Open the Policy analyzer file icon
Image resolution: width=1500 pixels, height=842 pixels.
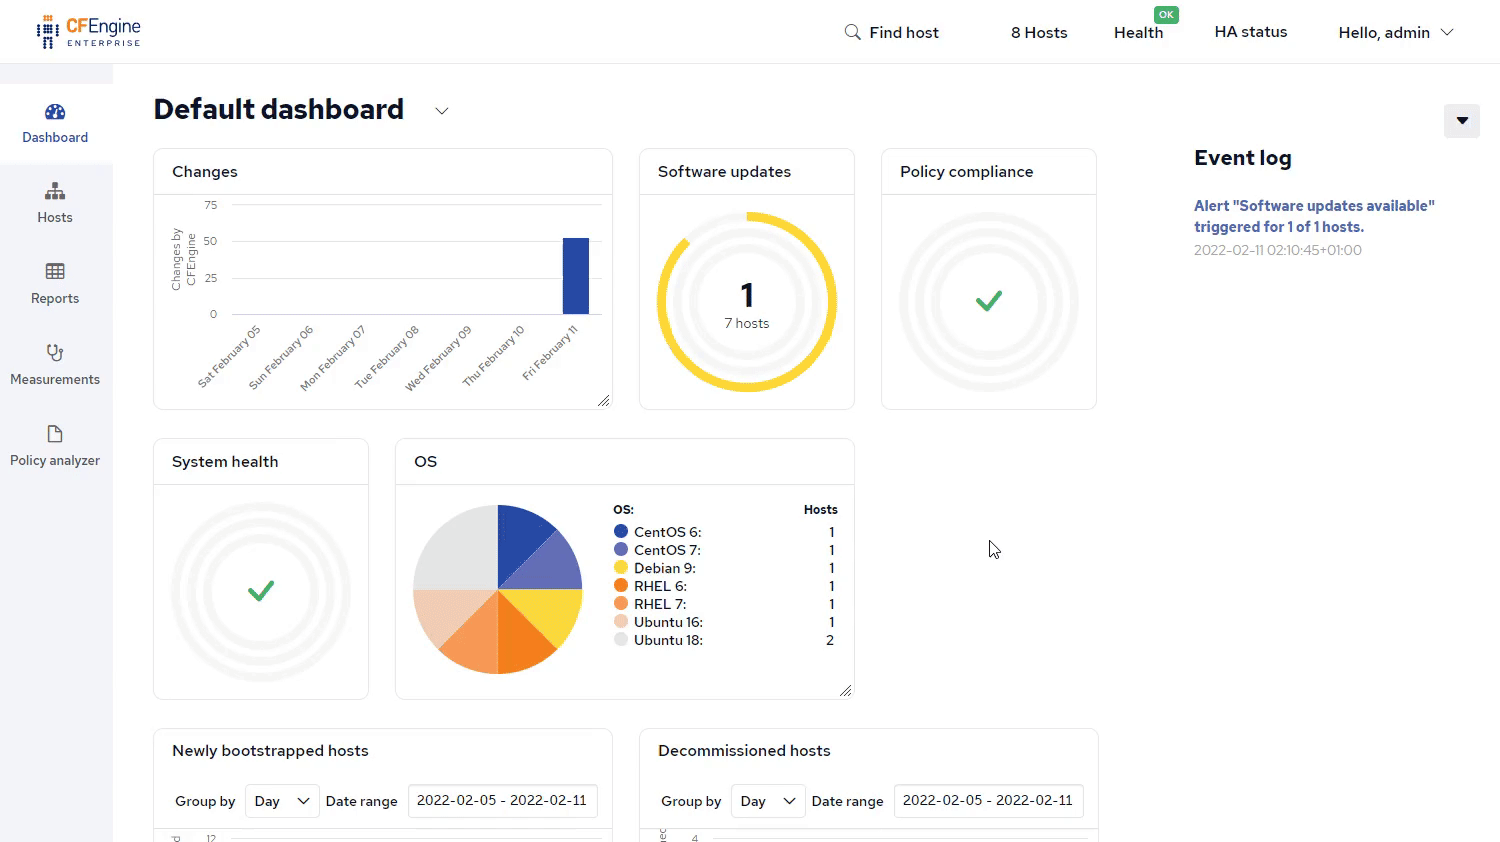point(55,434)
